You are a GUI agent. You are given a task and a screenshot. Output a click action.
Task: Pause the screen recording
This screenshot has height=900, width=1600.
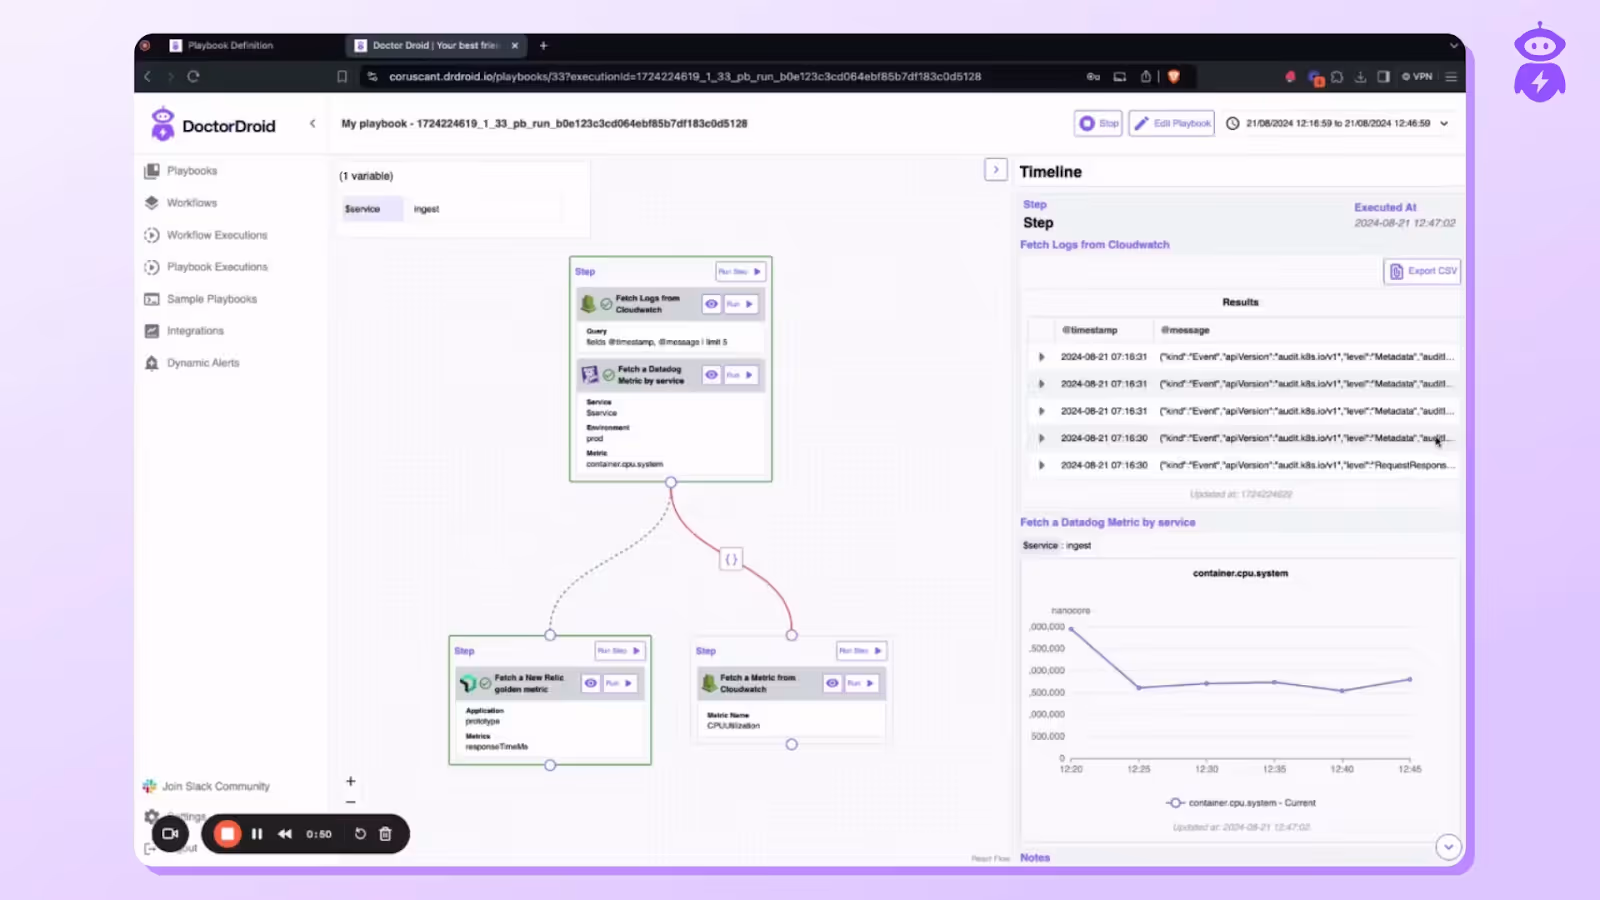coord(257,834)
